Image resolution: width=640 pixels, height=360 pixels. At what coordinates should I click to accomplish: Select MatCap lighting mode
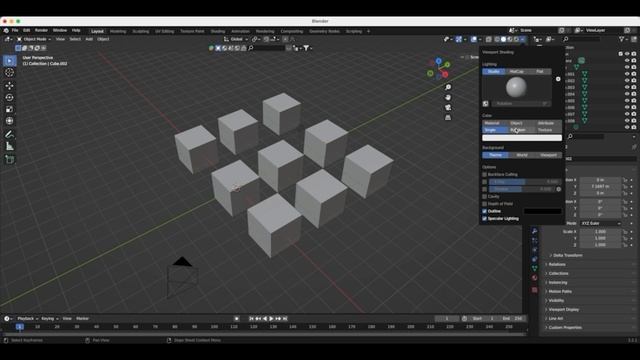click(x=516, y=72)
